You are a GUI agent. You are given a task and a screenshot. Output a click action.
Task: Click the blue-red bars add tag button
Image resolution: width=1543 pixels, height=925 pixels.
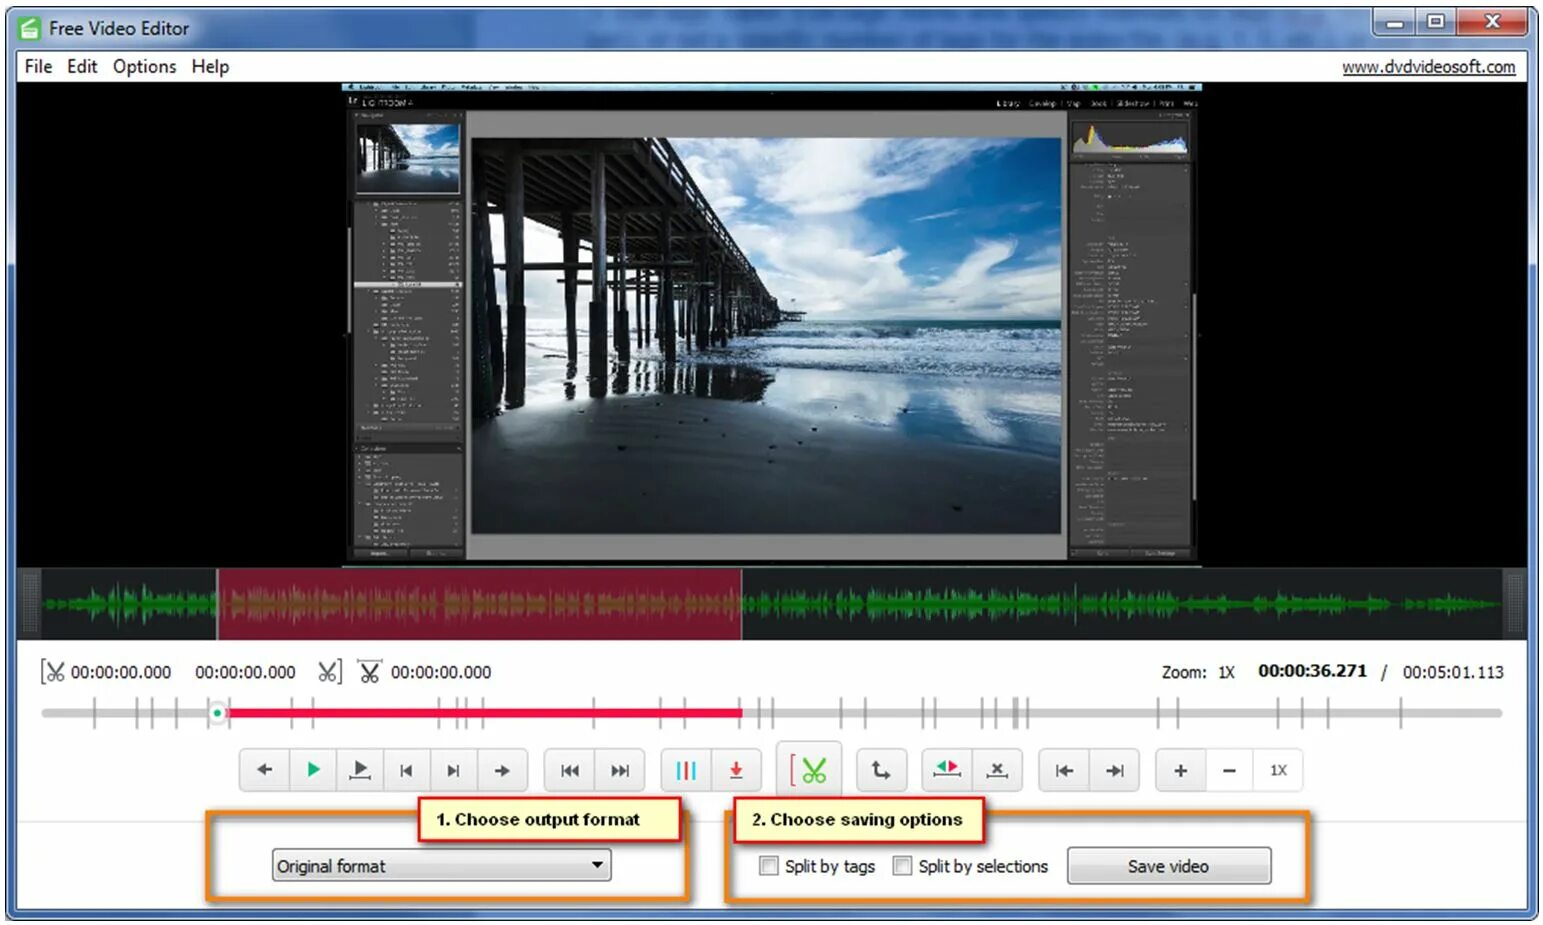click(686, 770)
